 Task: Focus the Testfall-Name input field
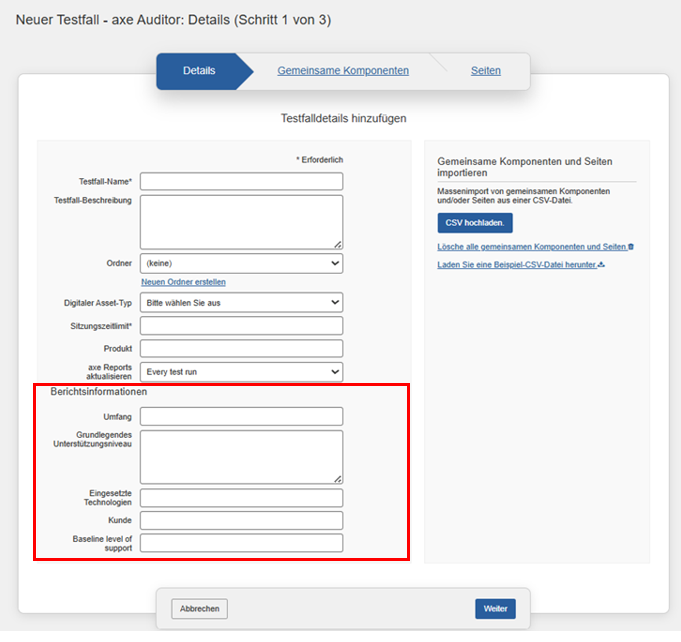click(241, 181)
